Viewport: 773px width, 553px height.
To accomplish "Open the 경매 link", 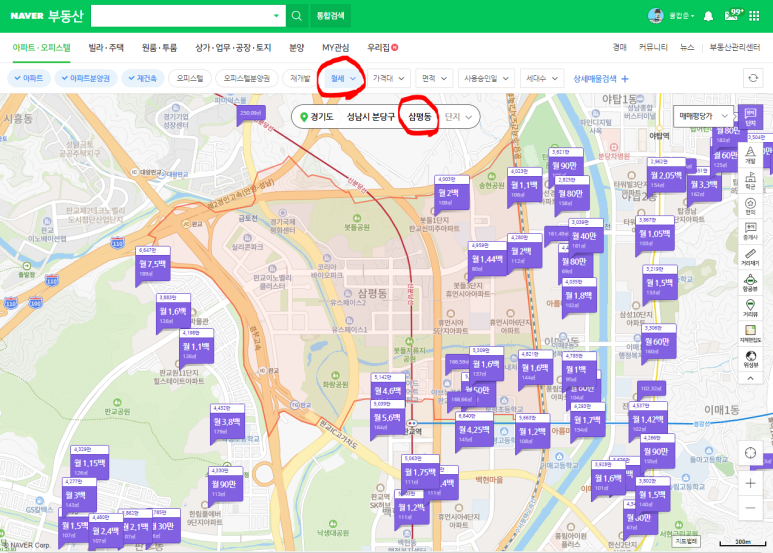I will point(620,47).
